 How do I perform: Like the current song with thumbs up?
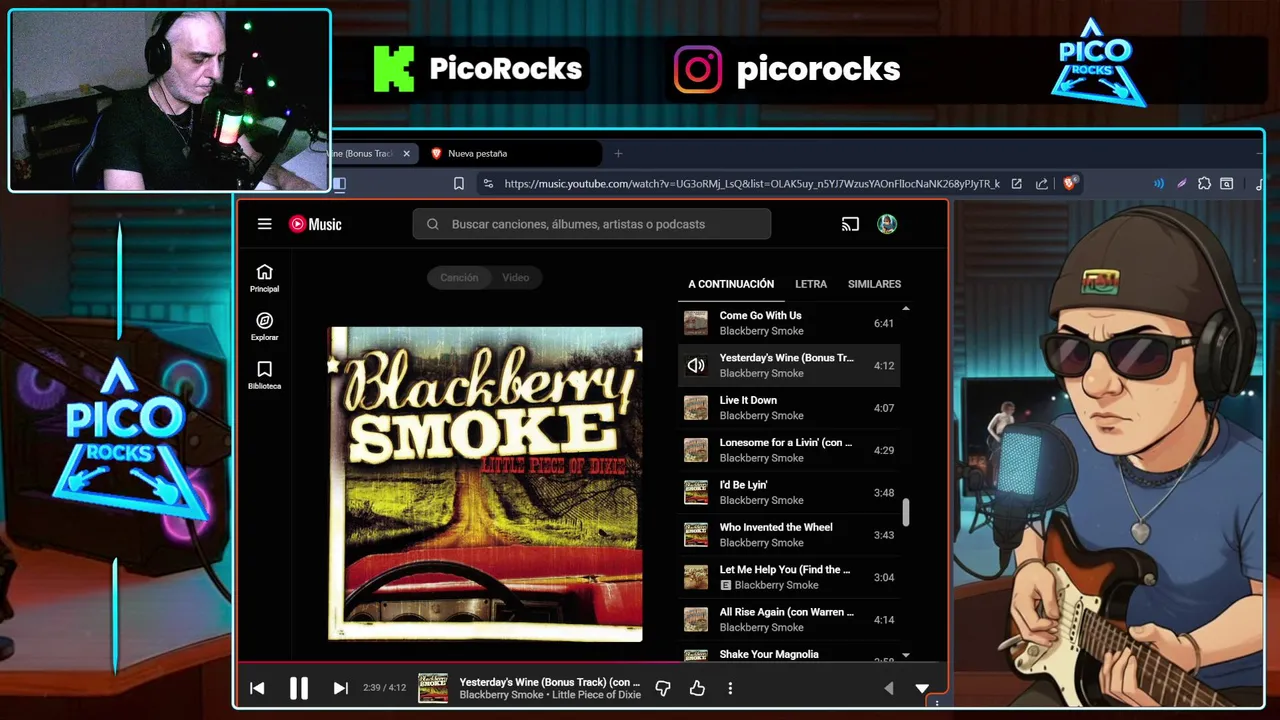(x=697, y=688)
